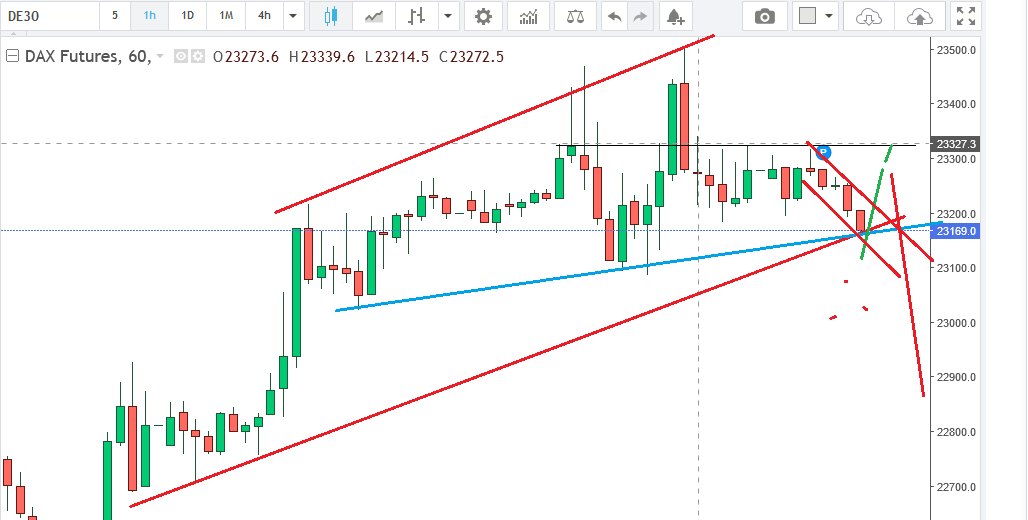This screenshot has height=520, width=1028.
Task: Open indicators menu
Action: pyautogui.click(x=528, y=16)
